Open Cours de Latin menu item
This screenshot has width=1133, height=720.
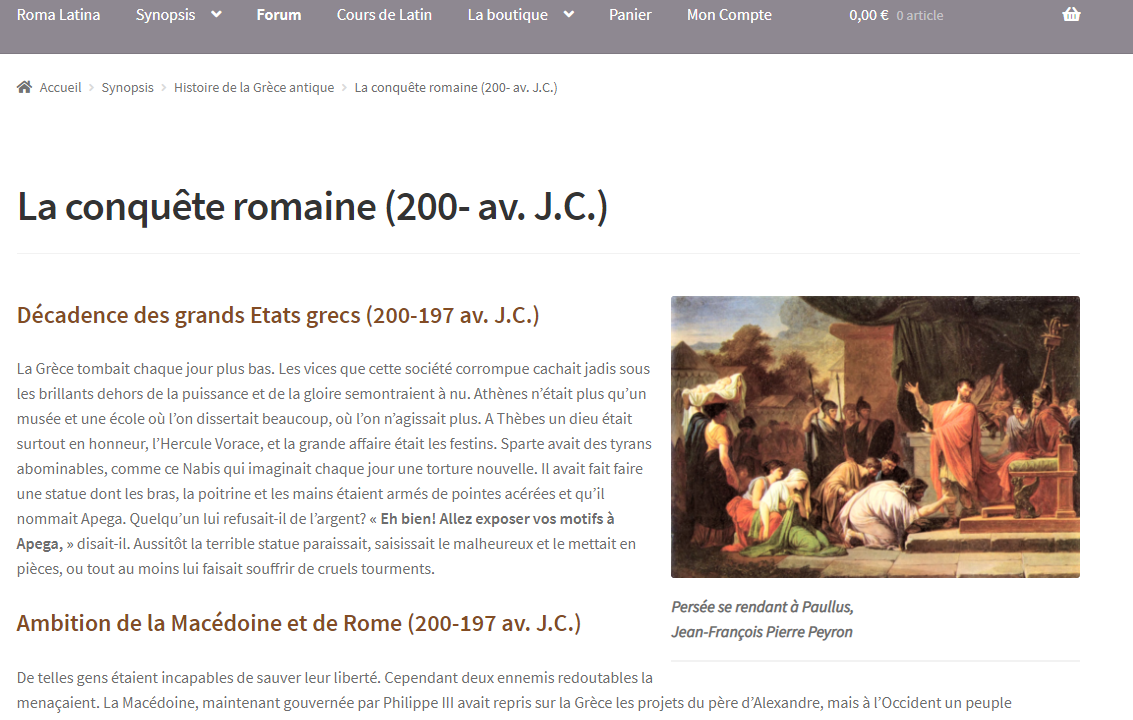click(384, 15)
